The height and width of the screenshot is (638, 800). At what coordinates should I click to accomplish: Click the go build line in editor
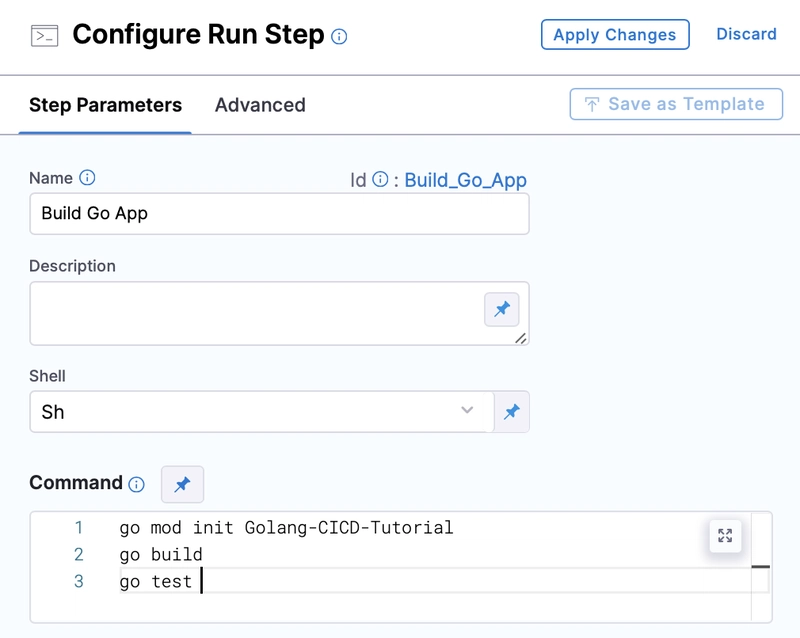pos(161,554)
